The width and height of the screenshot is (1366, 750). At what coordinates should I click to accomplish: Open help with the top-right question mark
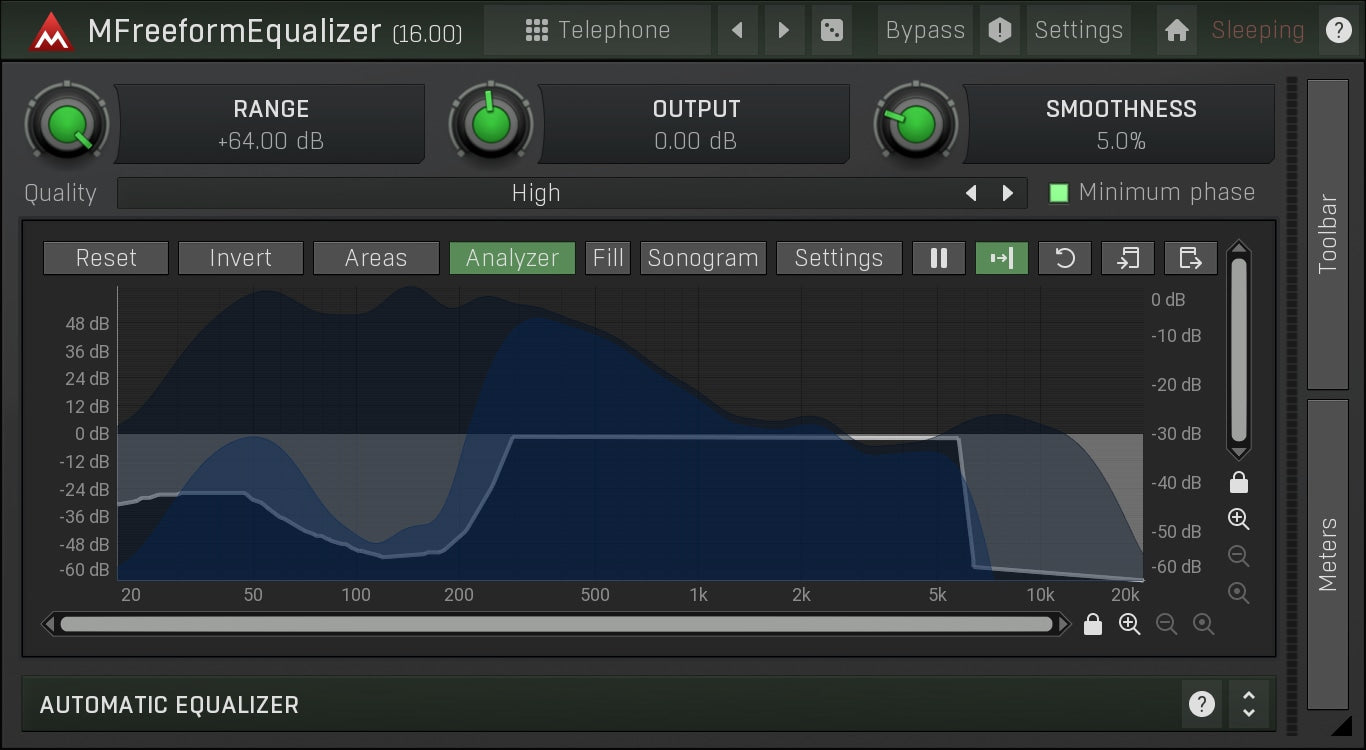[x=1338, y=31]
